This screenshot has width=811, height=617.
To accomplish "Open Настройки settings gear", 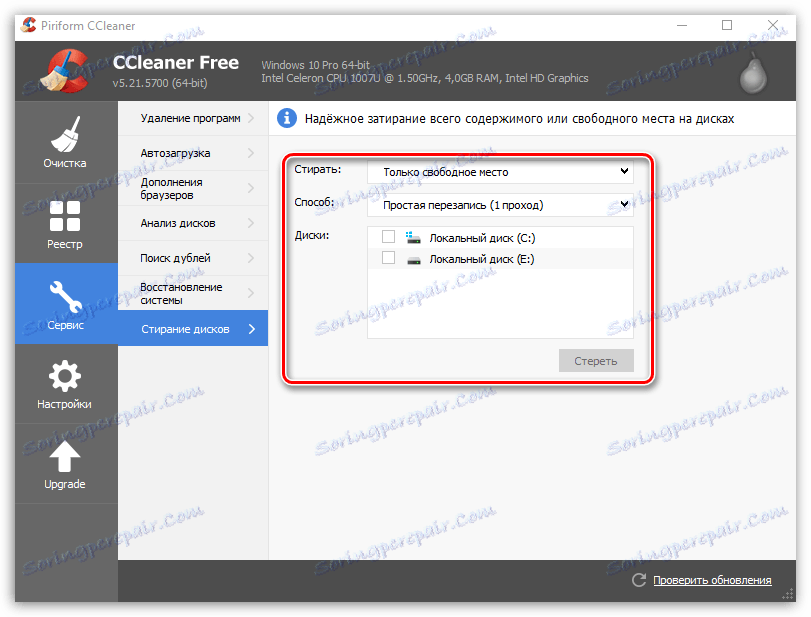I will click(x=65, y=384).
